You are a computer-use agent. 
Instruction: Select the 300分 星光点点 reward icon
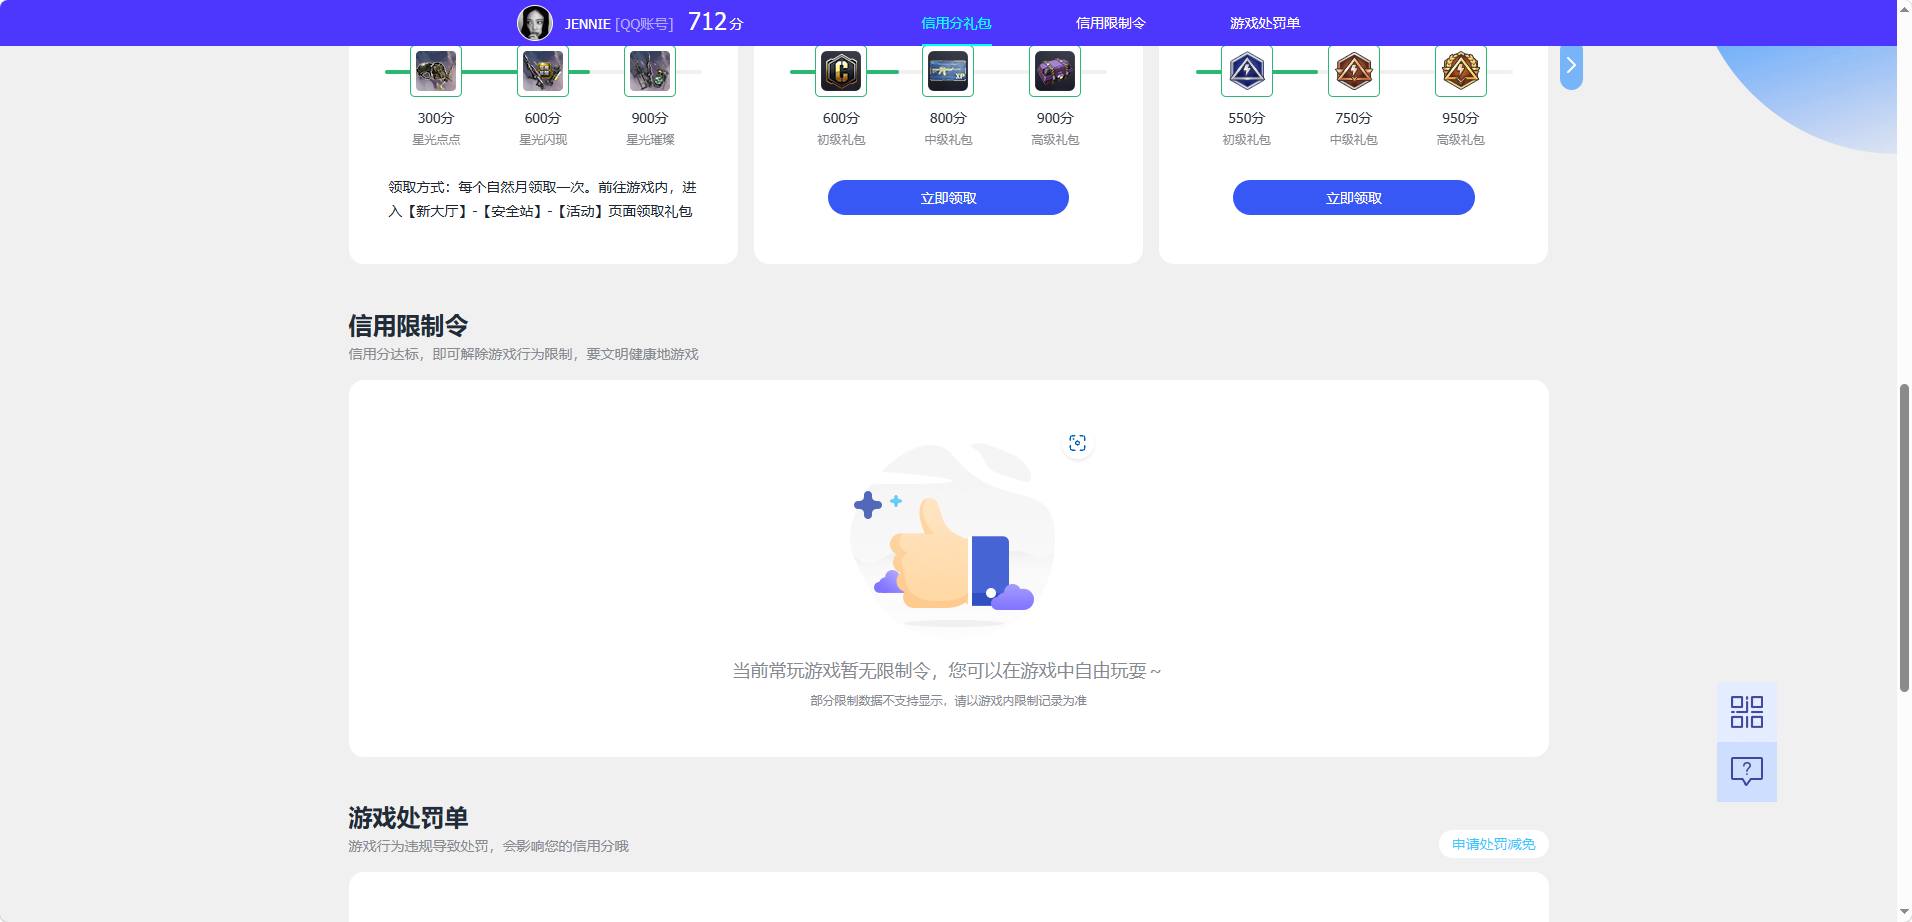436,71
